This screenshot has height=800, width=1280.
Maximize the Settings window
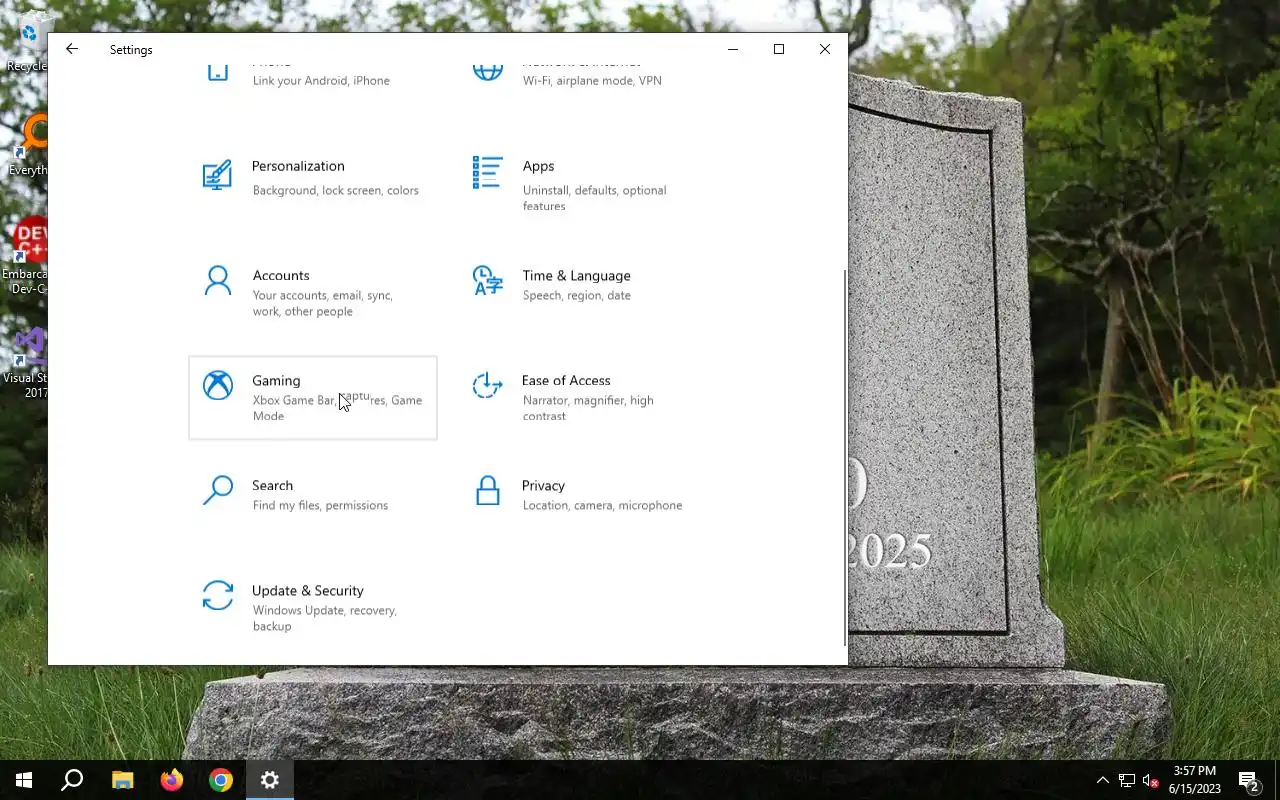point(779,49)
